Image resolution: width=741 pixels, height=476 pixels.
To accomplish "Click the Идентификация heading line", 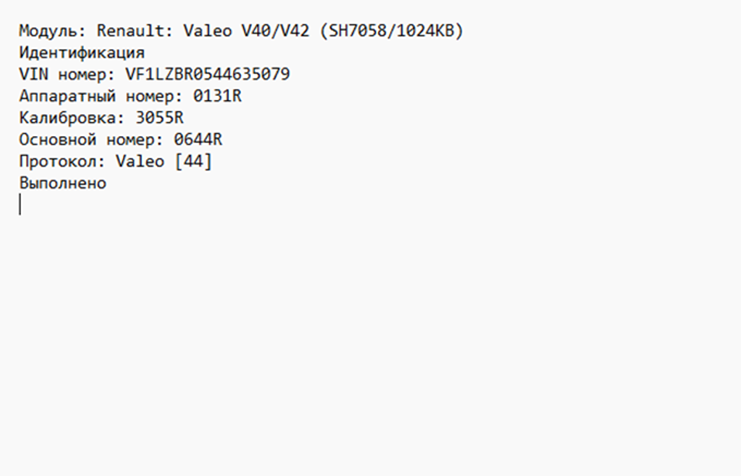I will click(x=82, y=53).
